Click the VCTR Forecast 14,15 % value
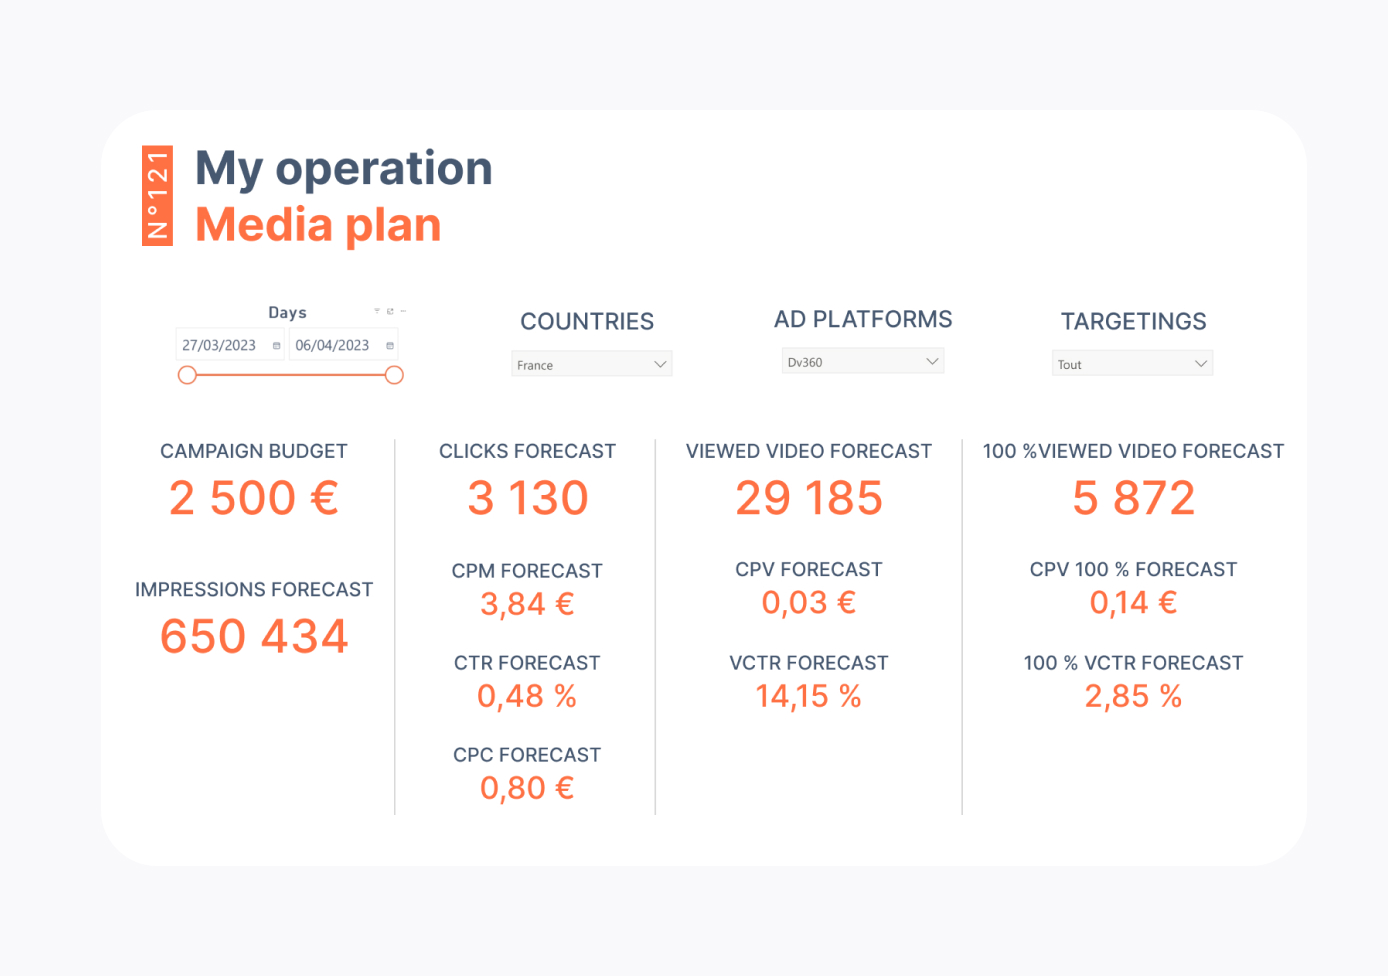 (808, 696)
